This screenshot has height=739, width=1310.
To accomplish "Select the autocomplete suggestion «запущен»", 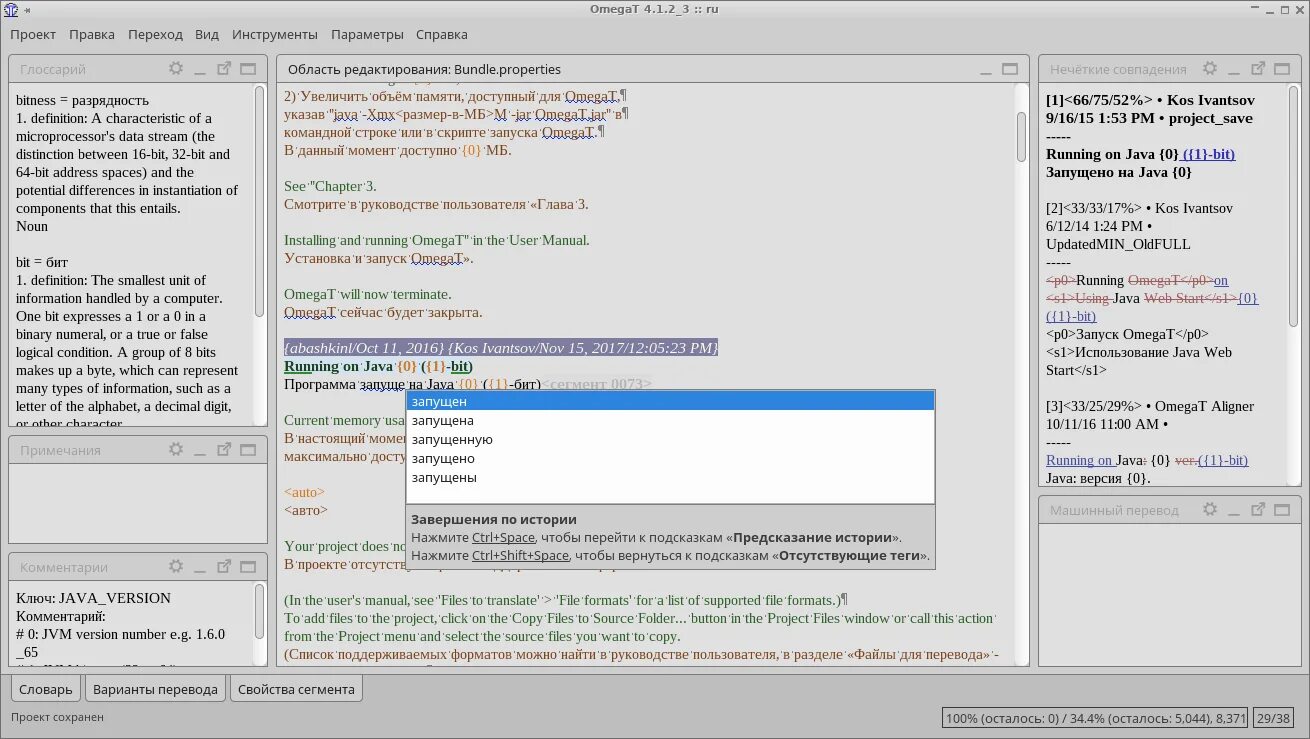I will pos(670,401).
